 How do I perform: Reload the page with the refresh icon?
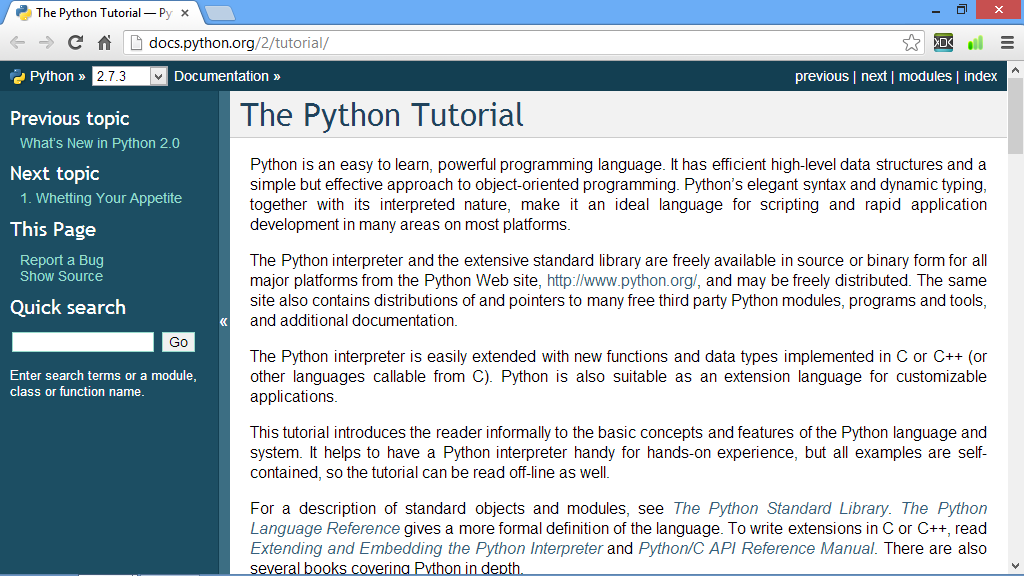[x=76, y=42]
